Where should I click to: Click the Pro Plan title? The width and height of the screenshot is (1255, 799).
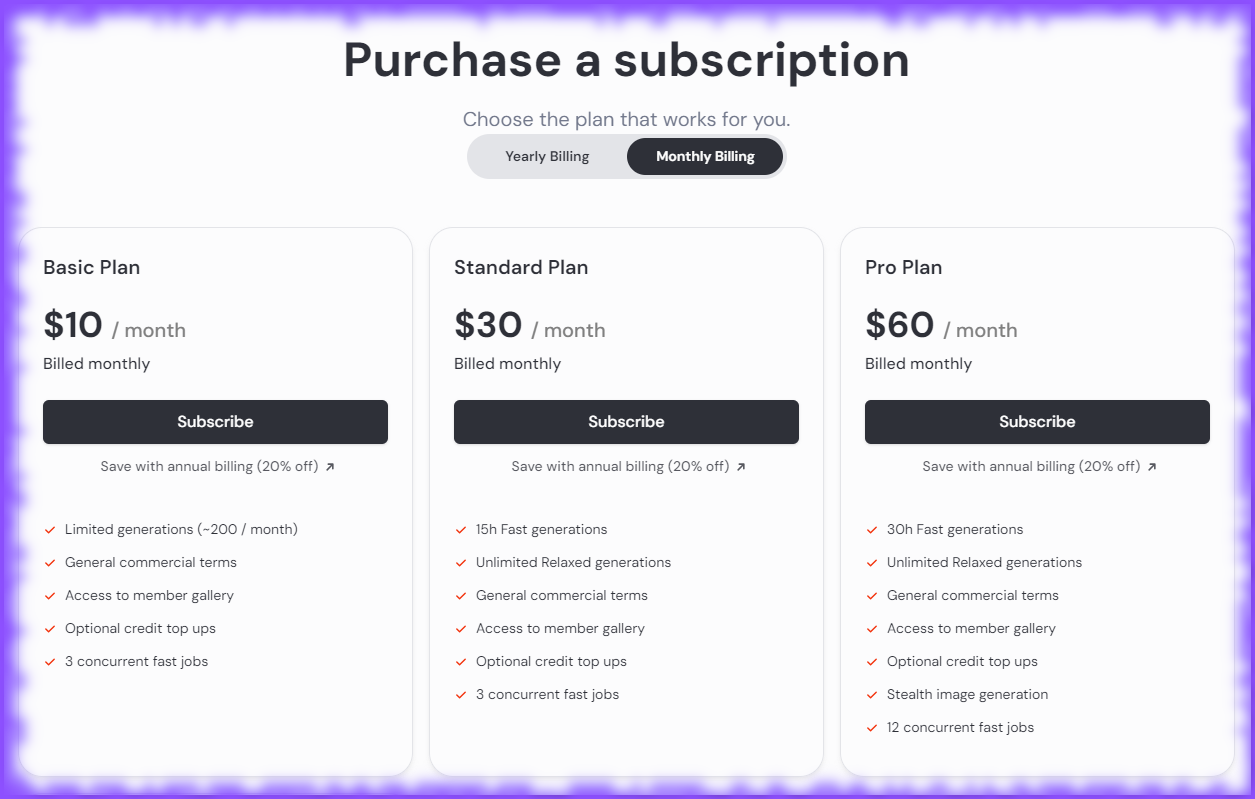pyautogui.click(x=903, y=267)
